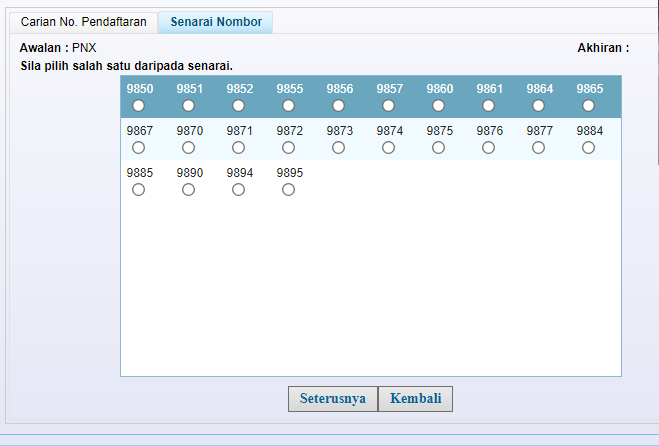Tick the radio under 9871
Image resolution: width=659 pixels, height=446 pixels.
coord(238,148)
